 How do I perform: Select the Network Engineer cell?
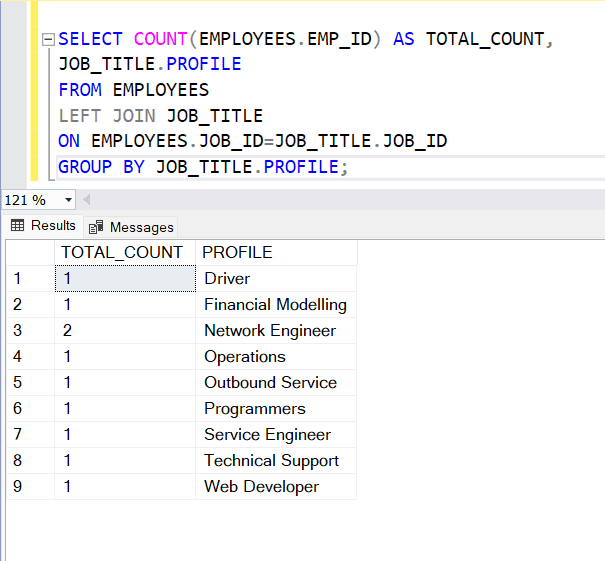[x=276, y=331]
